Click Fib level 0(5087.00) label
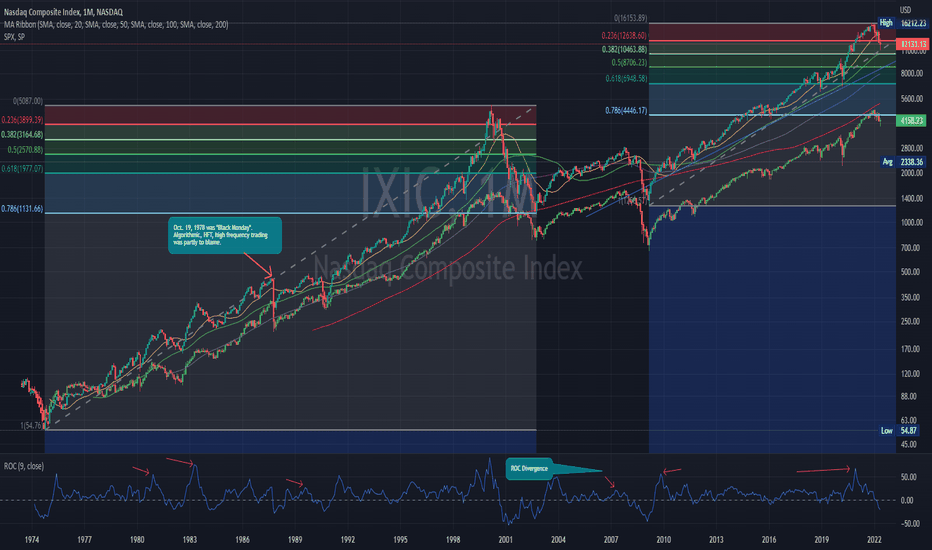Screen dimensions: 932x550 tap(28, 101)
